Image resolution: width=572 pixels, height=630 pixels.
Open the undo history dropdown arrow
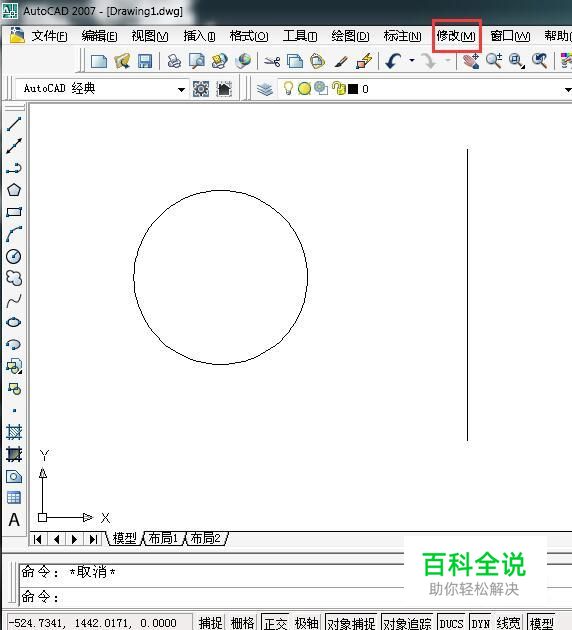click(412, 61)
